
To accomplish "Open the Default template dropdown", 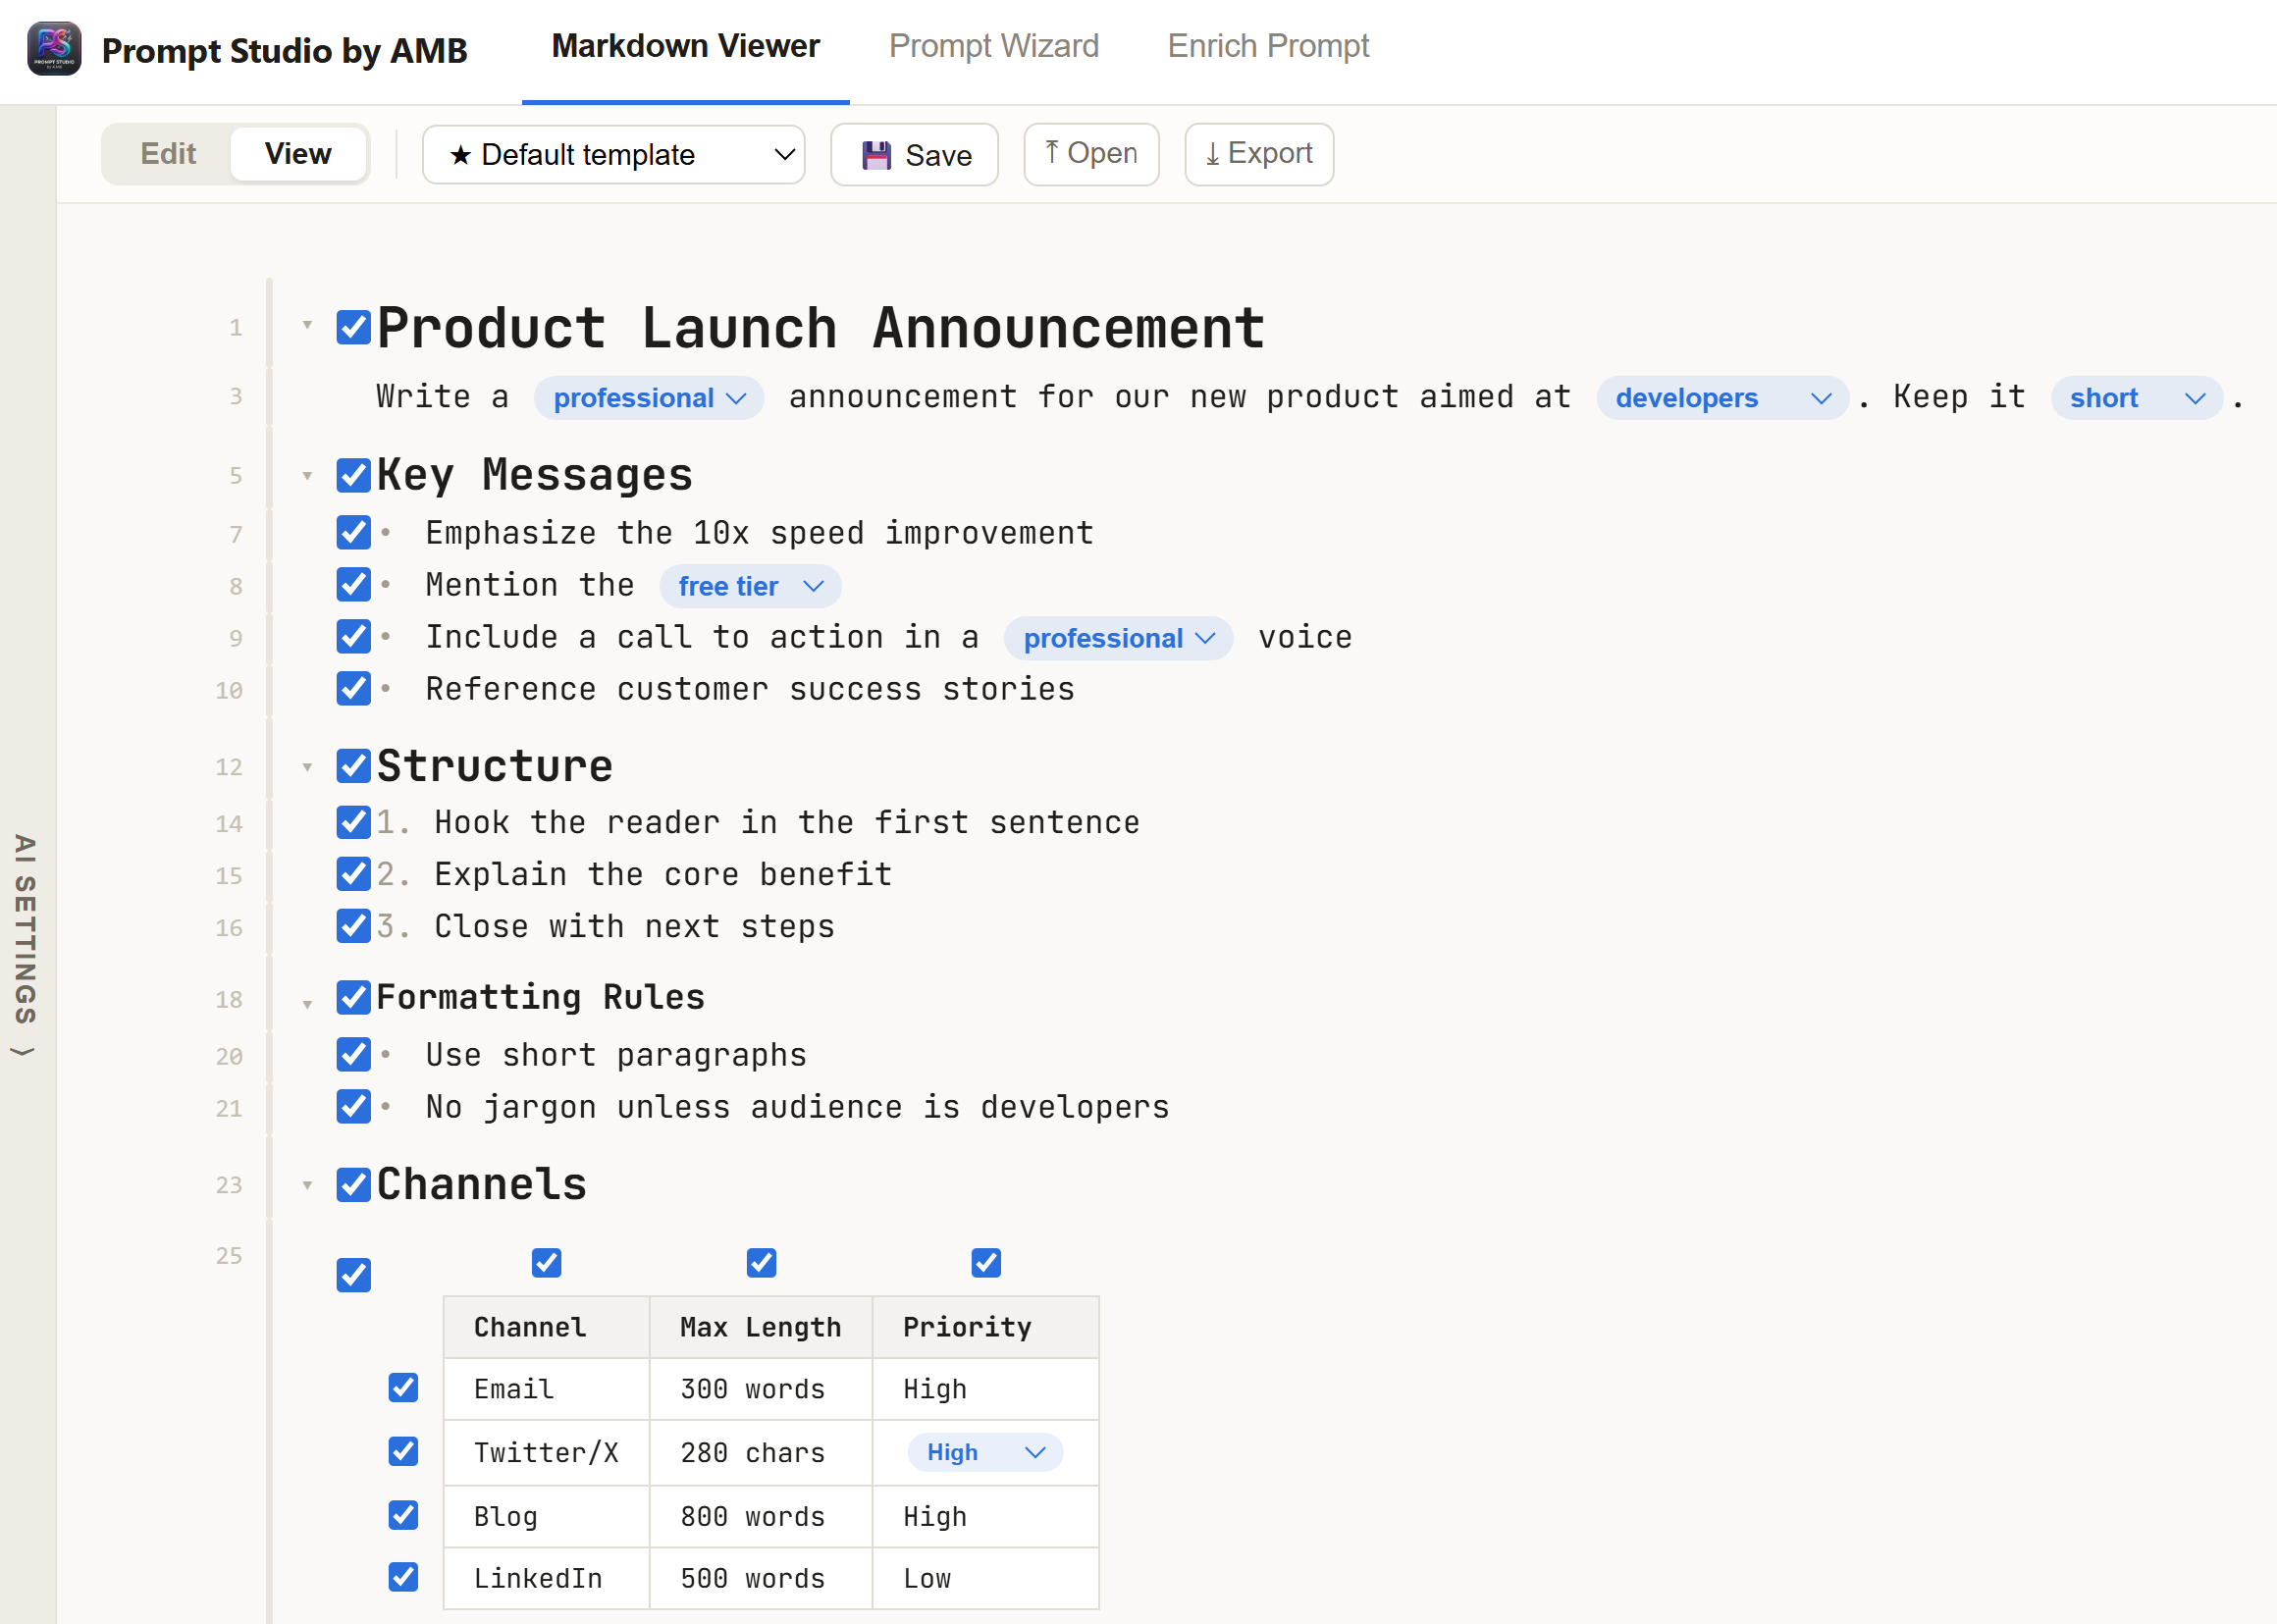I will [613, 155].
